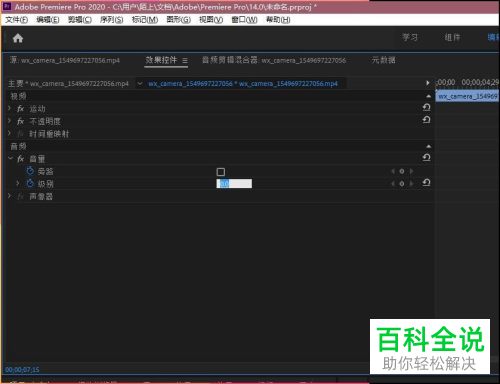This screenshot has height=384, width=500.
Task: Select the 不透明度 effect name
Action: (45, 121)
